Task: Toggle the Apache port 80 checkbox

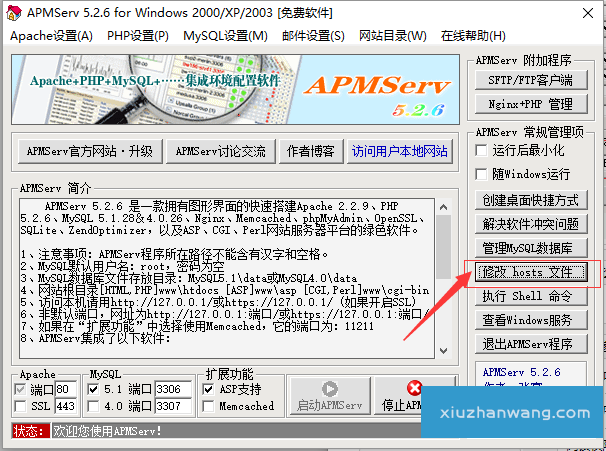Action: (20, 389)
